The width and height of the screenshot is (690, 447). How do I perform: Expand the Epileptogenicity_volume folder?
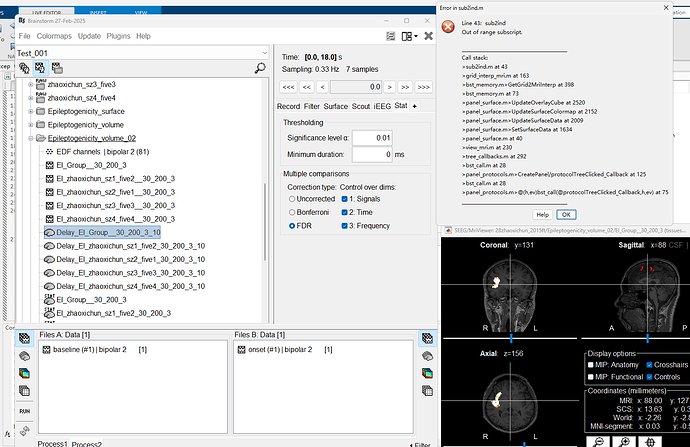(30, 125)
